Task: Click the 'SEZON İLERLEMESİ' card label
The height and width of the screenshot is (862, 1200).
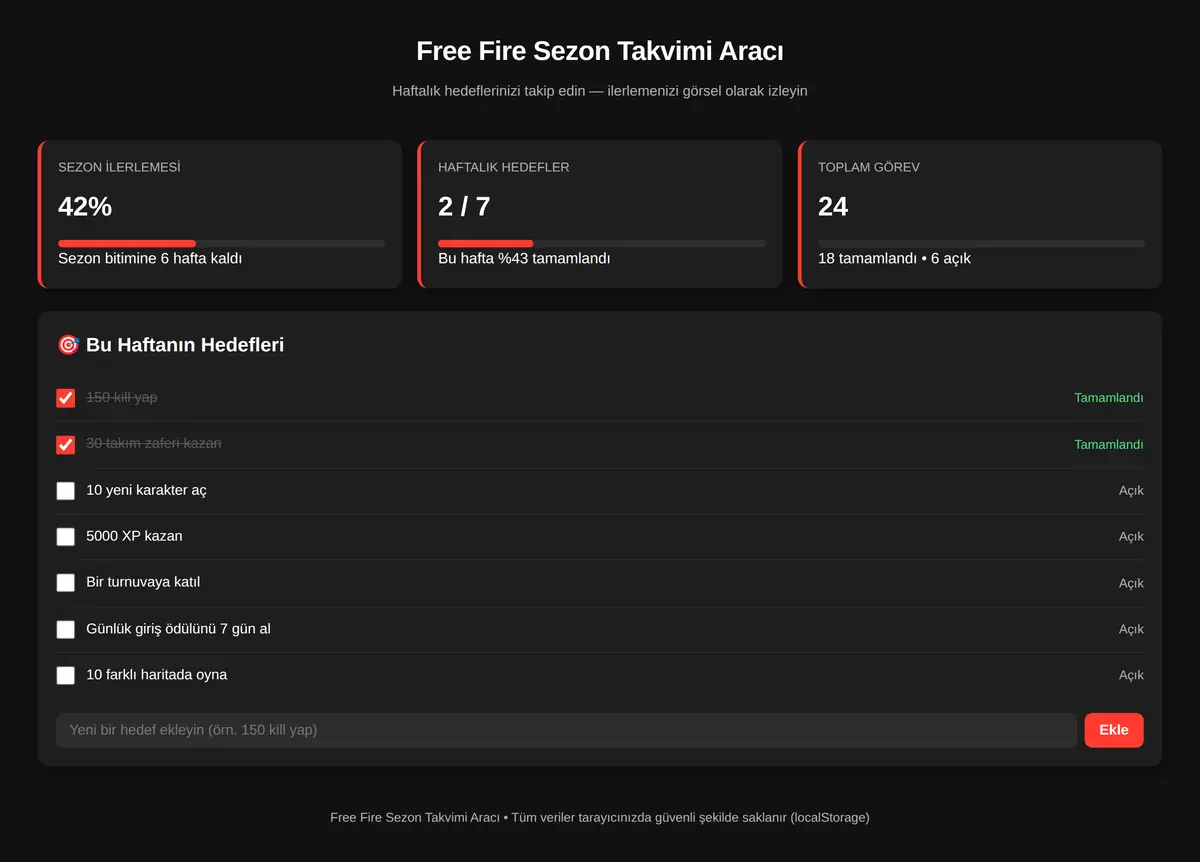Action: [x=119, y=167]
